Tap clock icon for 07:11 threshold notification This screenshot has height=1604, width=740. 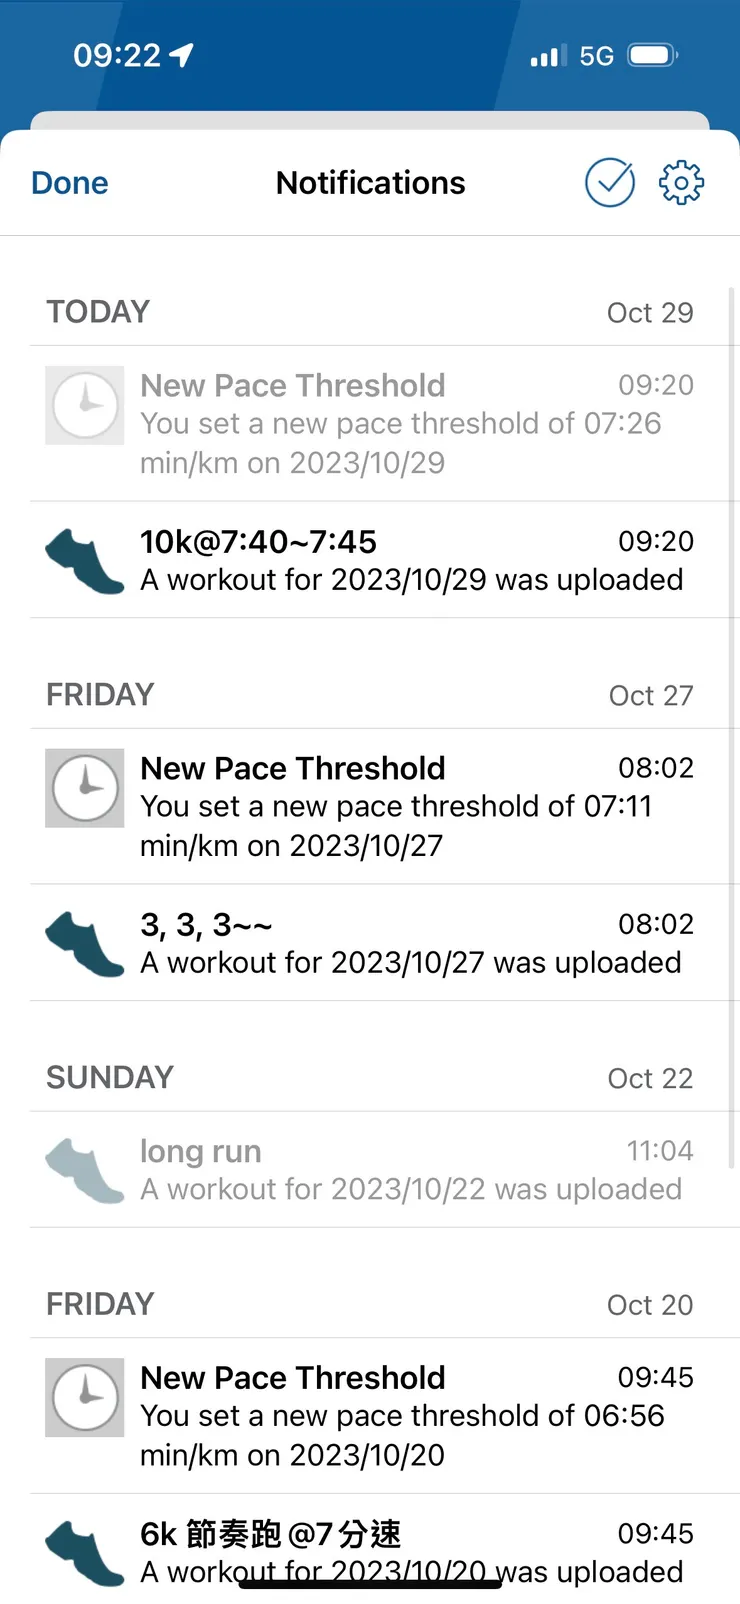pos(85,788)
